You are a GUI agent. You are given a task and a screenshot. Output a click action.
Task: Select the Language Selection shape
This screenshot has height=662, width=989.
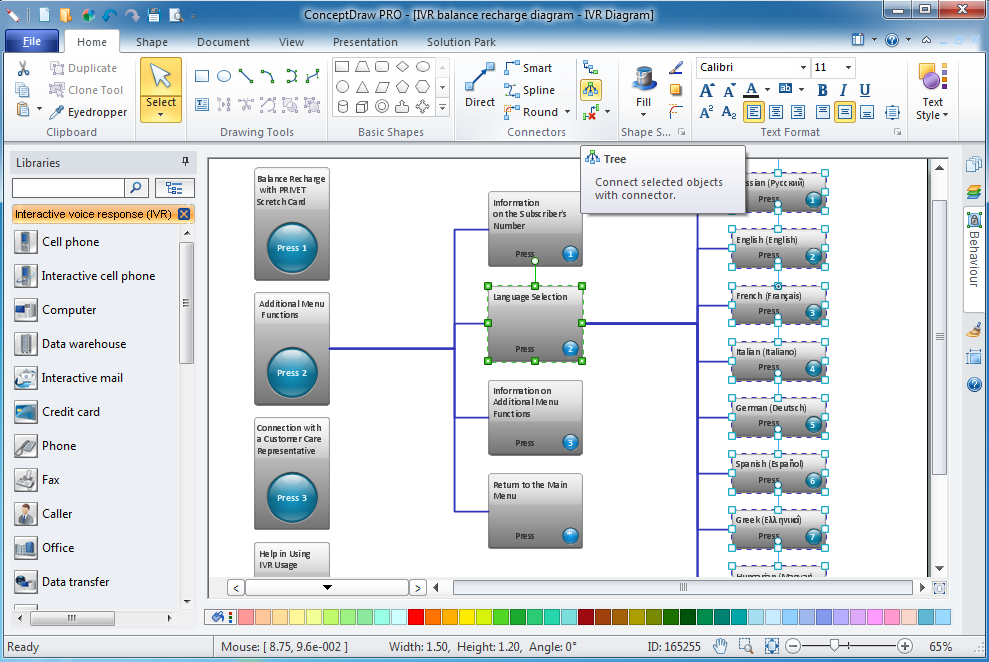point(535,323)
